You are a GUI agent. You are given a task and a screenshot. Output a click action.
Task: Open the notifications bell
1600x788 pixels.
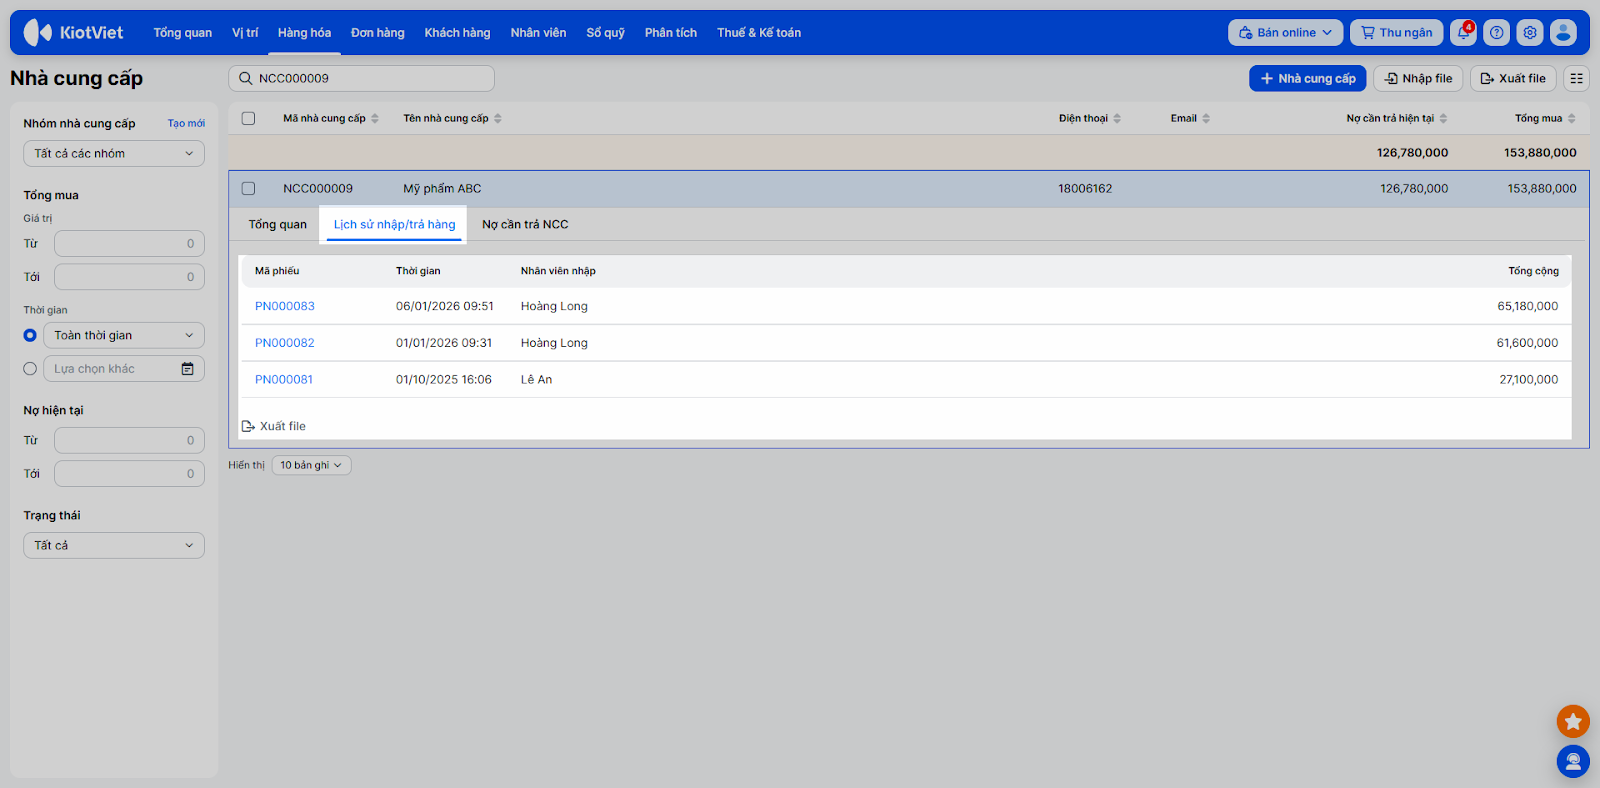click(1464, 32)
